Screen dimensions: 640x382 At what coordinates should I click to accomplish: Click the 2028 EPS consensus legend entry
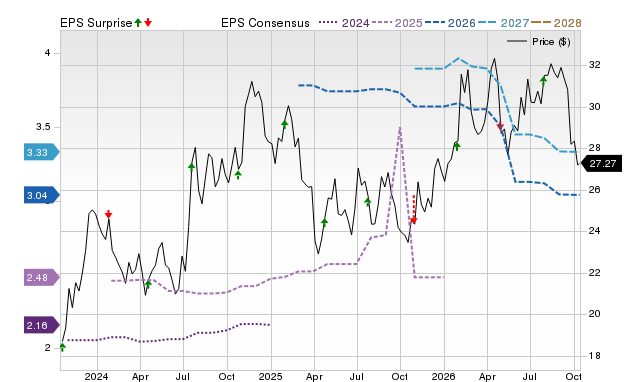(556, 23)
